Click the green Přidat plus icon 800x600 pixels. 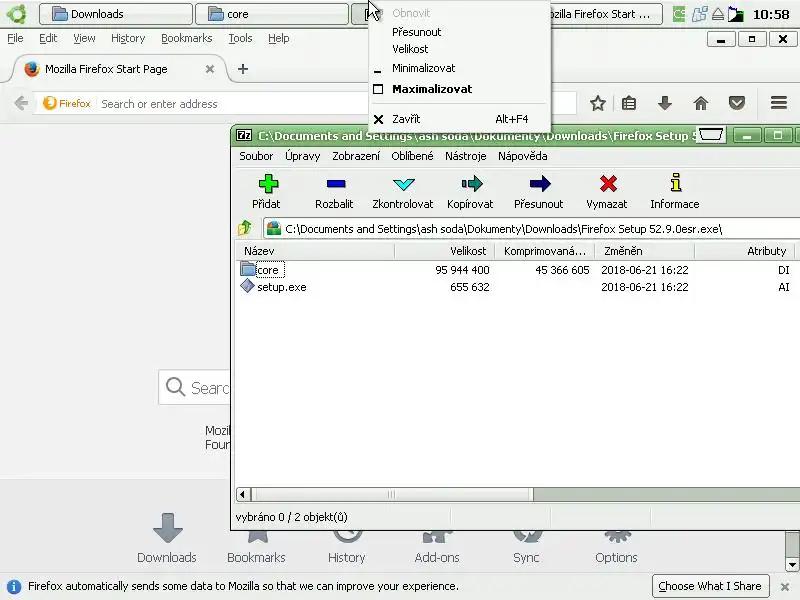pyautogui.click(x=268, y=184)
